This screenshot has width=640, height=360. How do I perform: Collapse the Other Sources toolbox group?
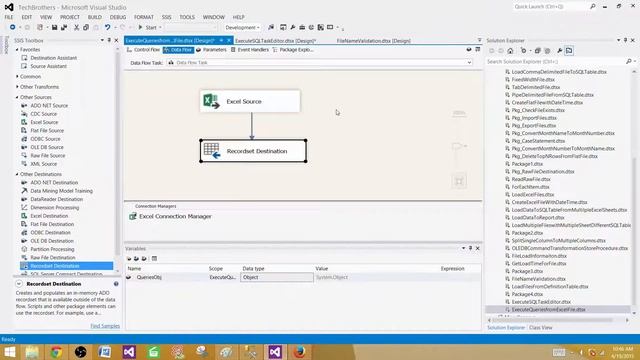coord(17,97)
